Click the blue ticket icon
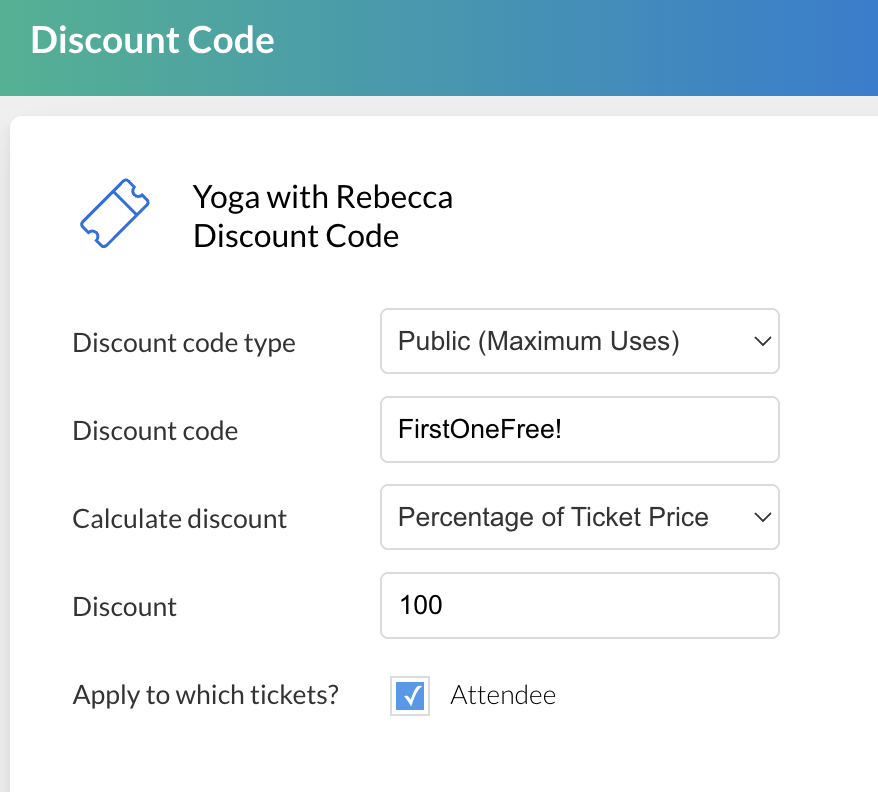 point(114,213)
